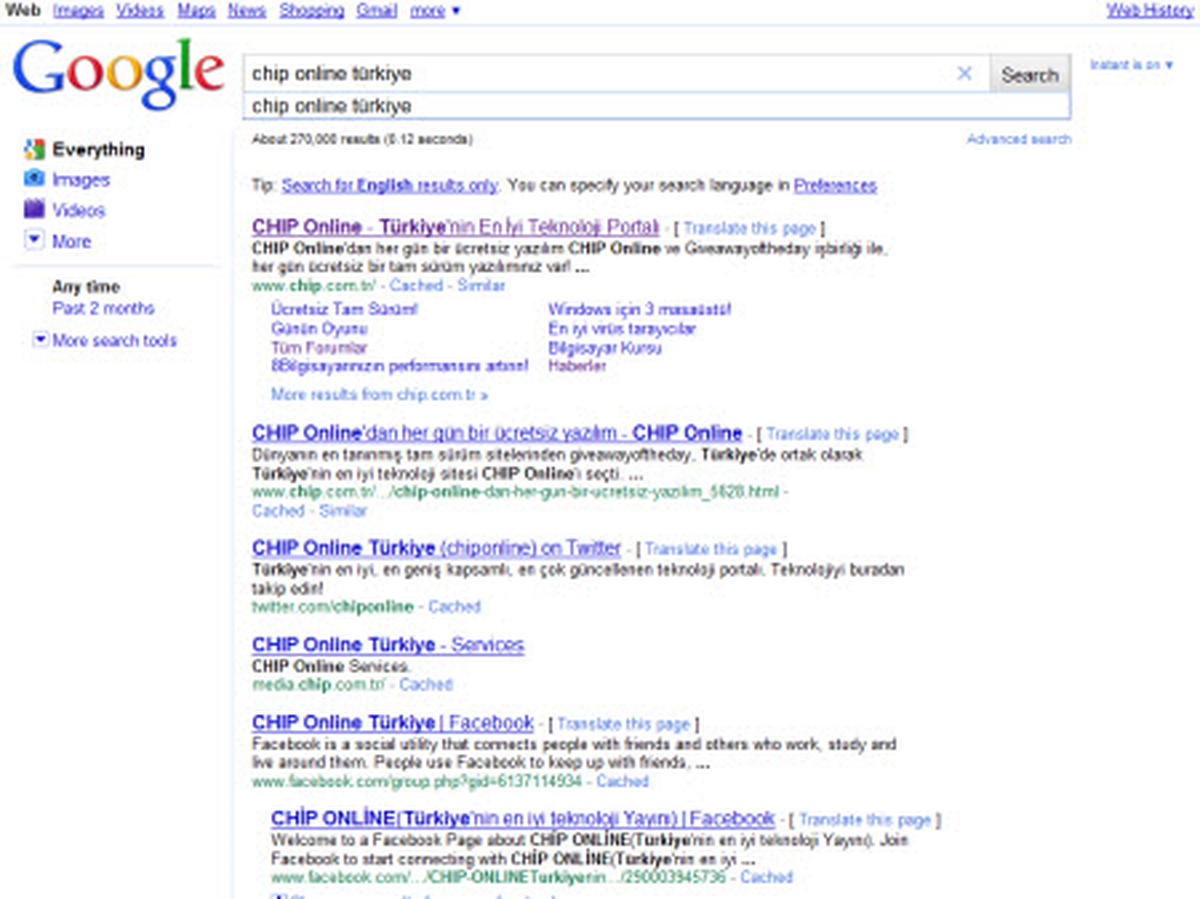Open Advanced search

coord(1019,139)
